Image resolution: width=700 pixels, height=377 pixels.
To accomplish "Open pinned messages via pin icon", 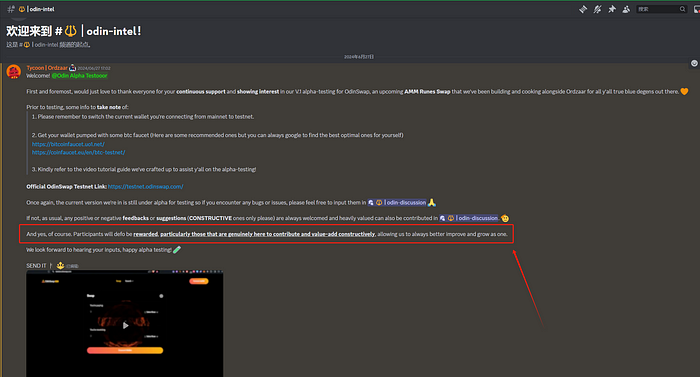I will click(x=612, y=9).
